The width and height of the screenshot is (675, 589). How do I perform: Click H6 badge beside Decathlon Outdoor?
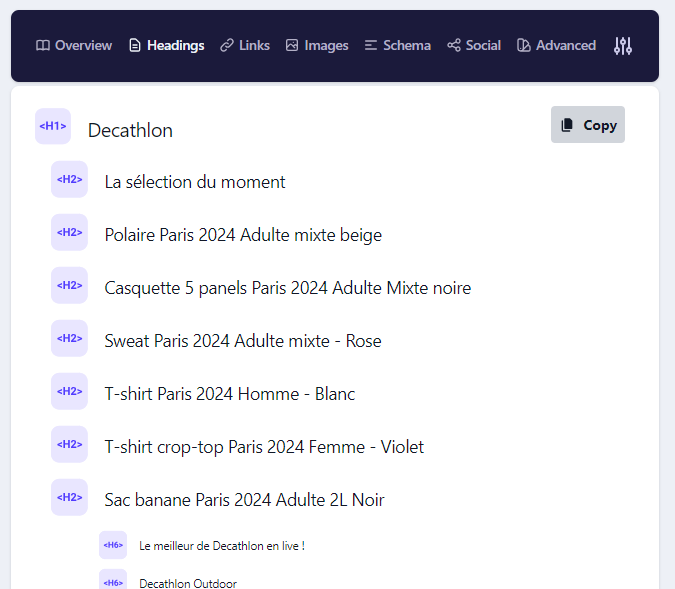coord(113,580)
